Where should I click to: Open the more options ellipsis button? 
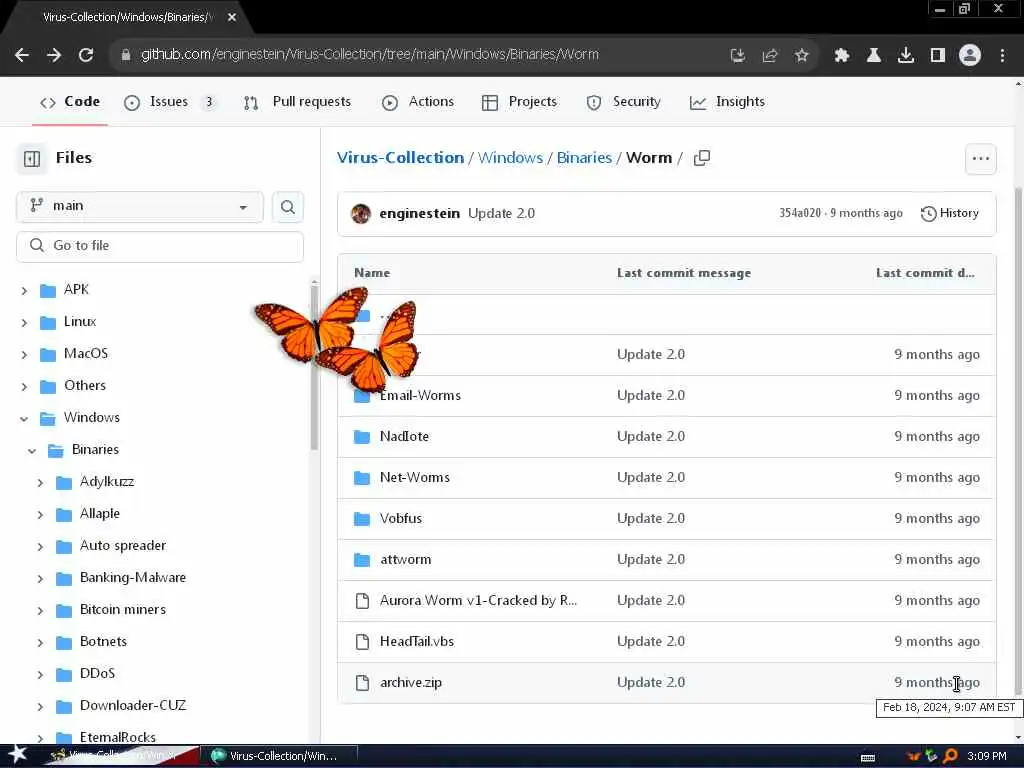980,159
